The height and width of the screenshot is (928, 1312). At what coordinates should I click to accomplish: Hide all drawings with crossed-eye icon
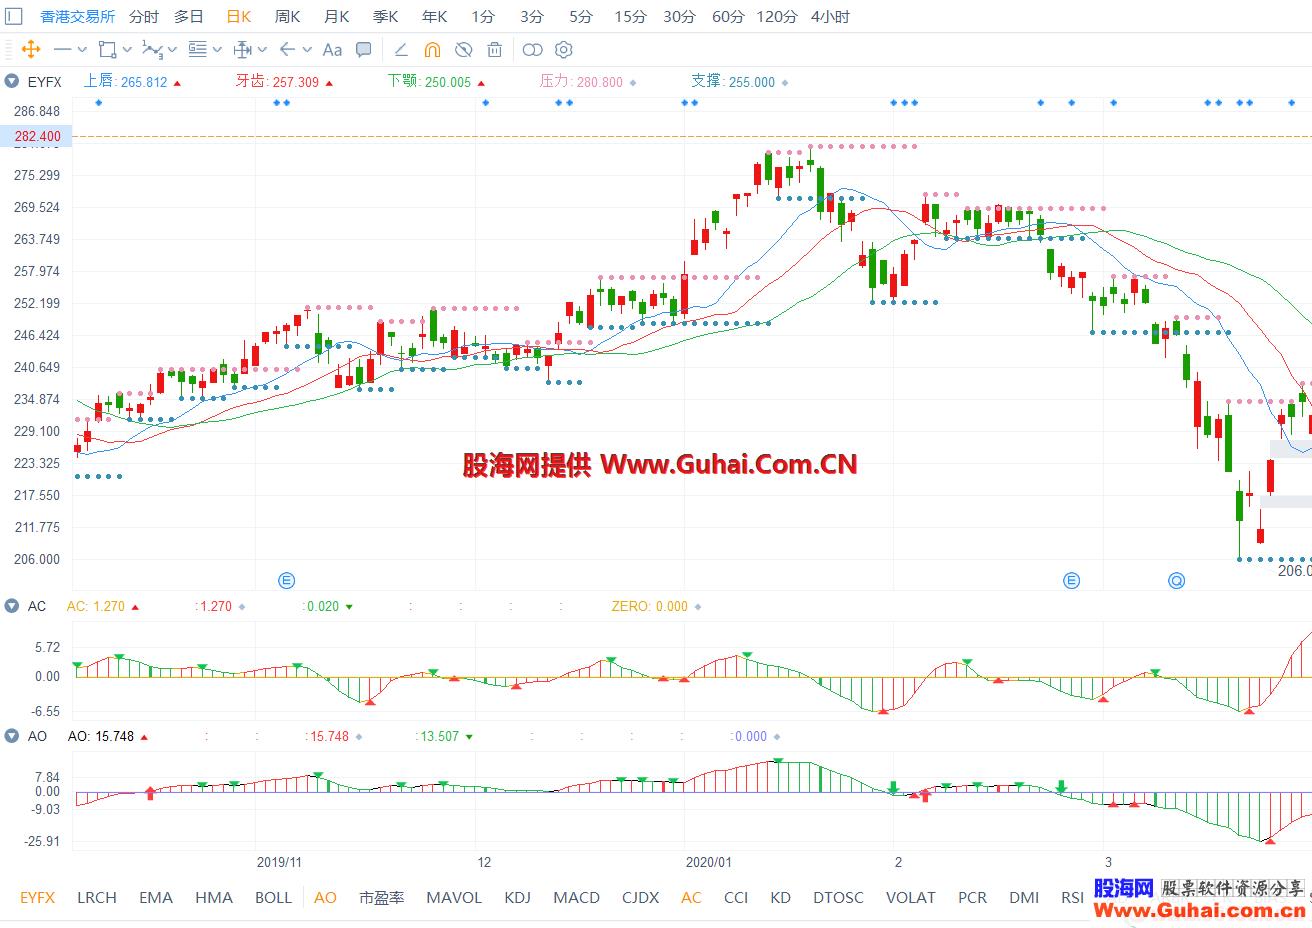click(x=463, y=49)
